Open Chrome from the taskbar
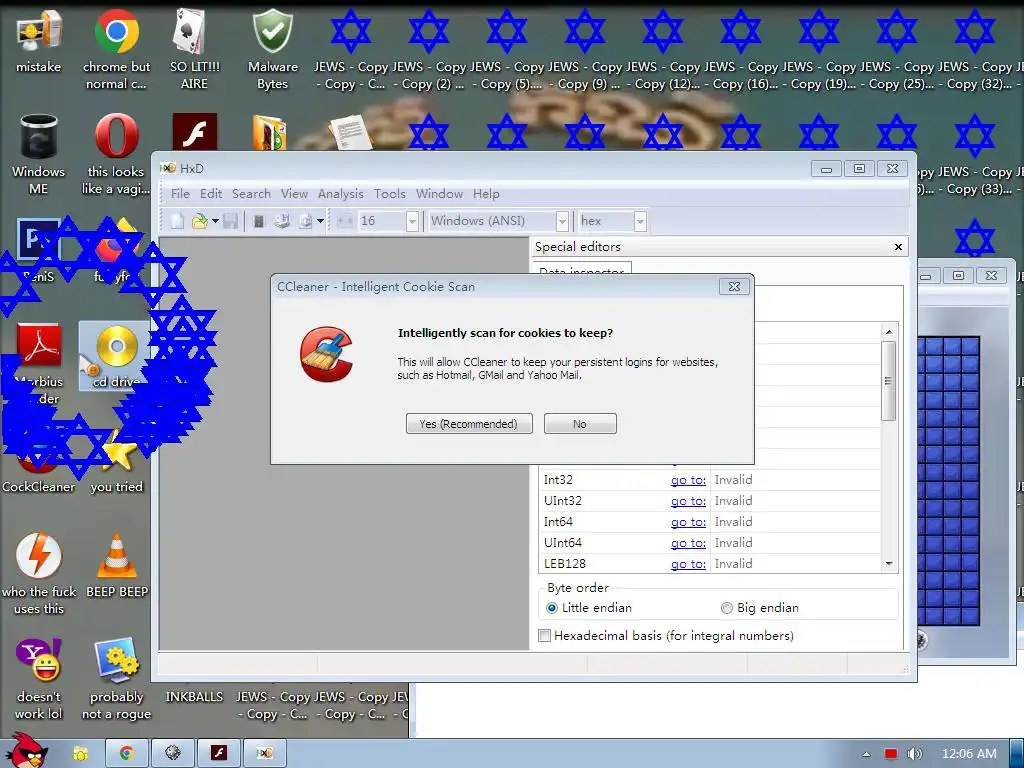 click(127, 754)
